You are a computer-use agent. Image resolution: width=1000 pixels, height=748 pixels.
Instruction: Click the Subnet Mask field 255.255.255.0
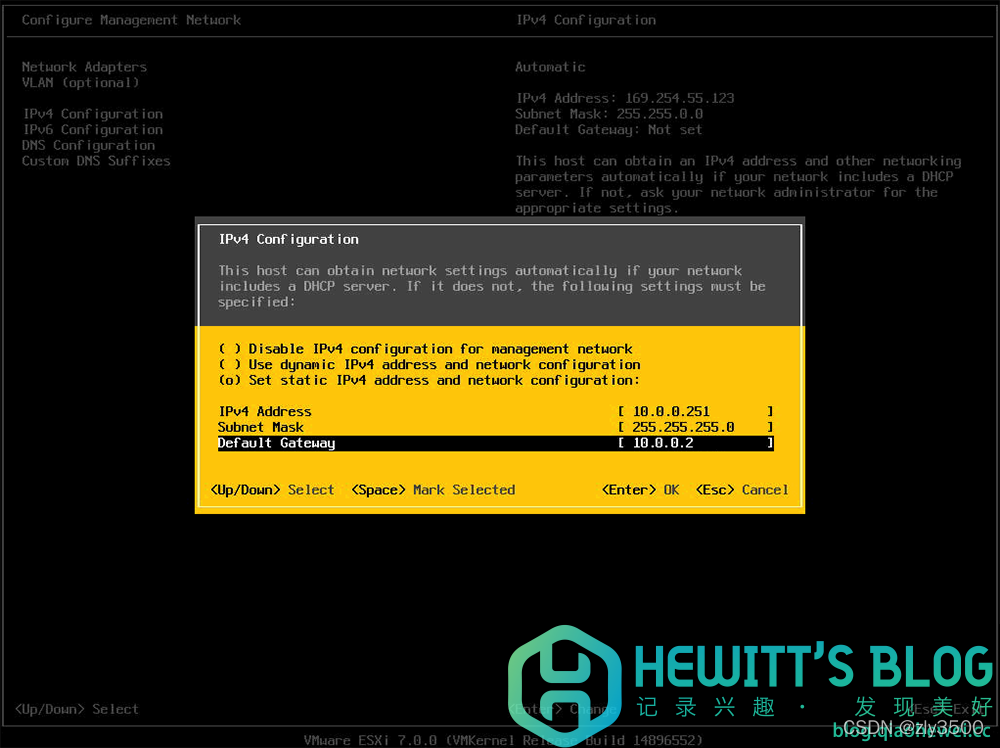tap(695, 427)
